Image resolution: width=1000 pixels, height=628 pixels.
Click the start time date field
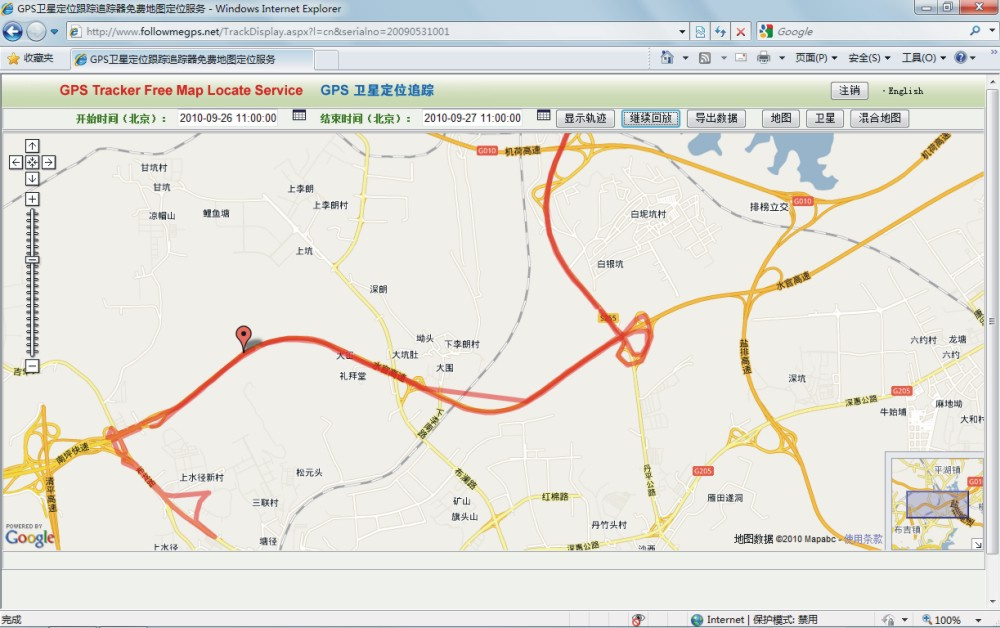pyautogui.click(x=228, y=118)
